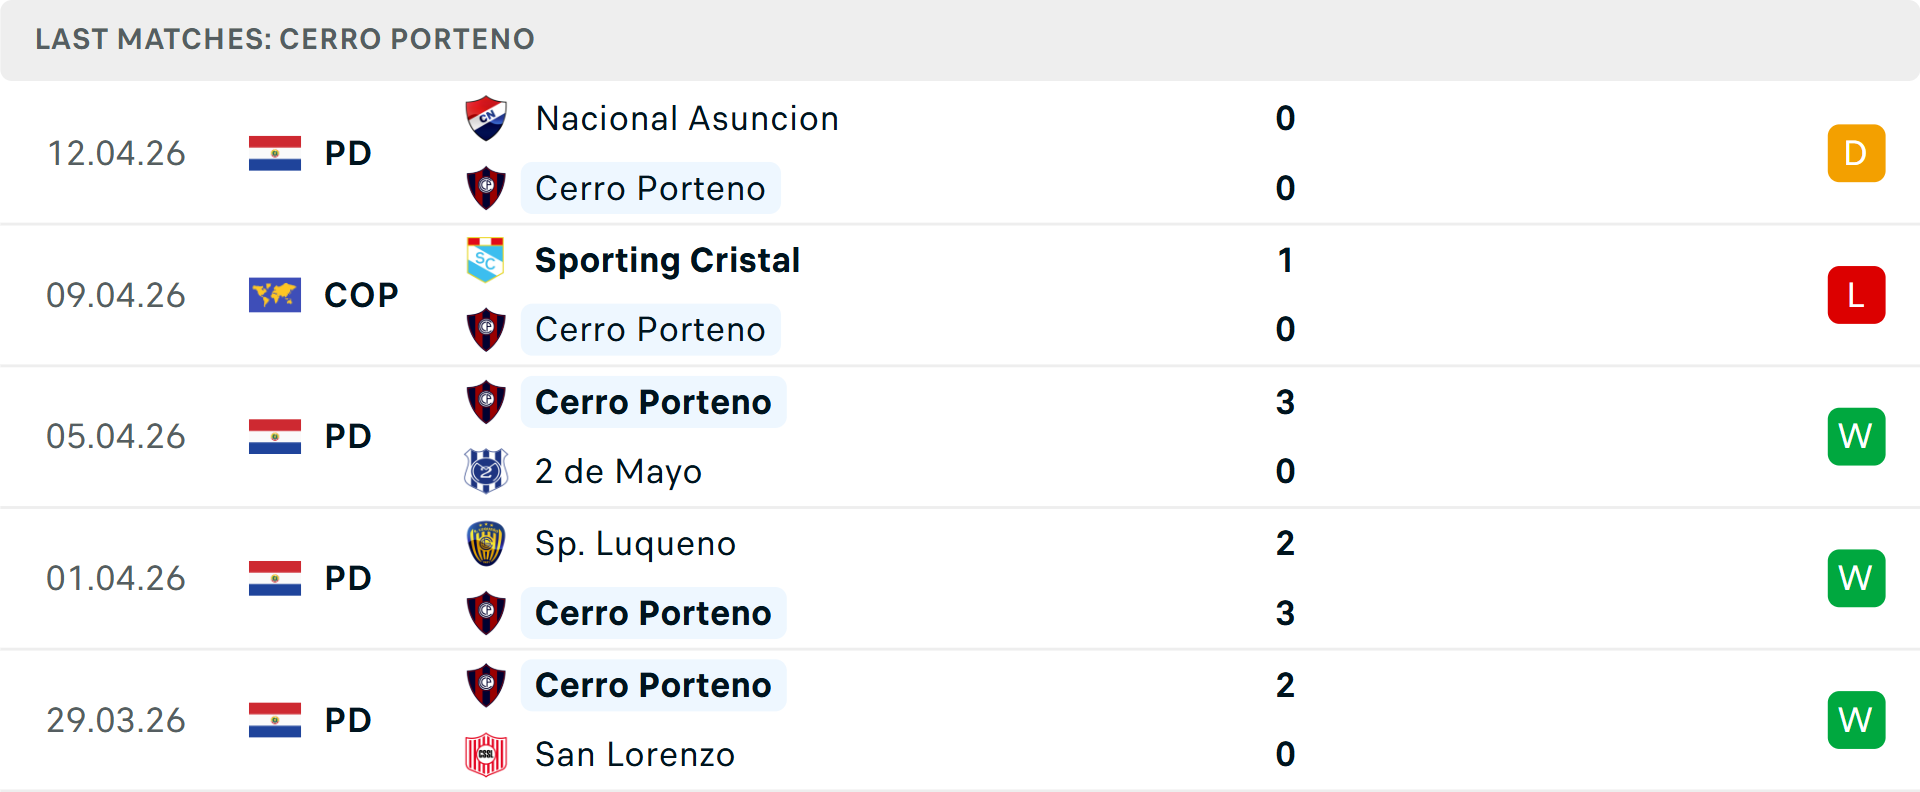The height and width of the screenshot is (792, 1920).
Task: Open the orange D draw result badge
Action: 1856,153
